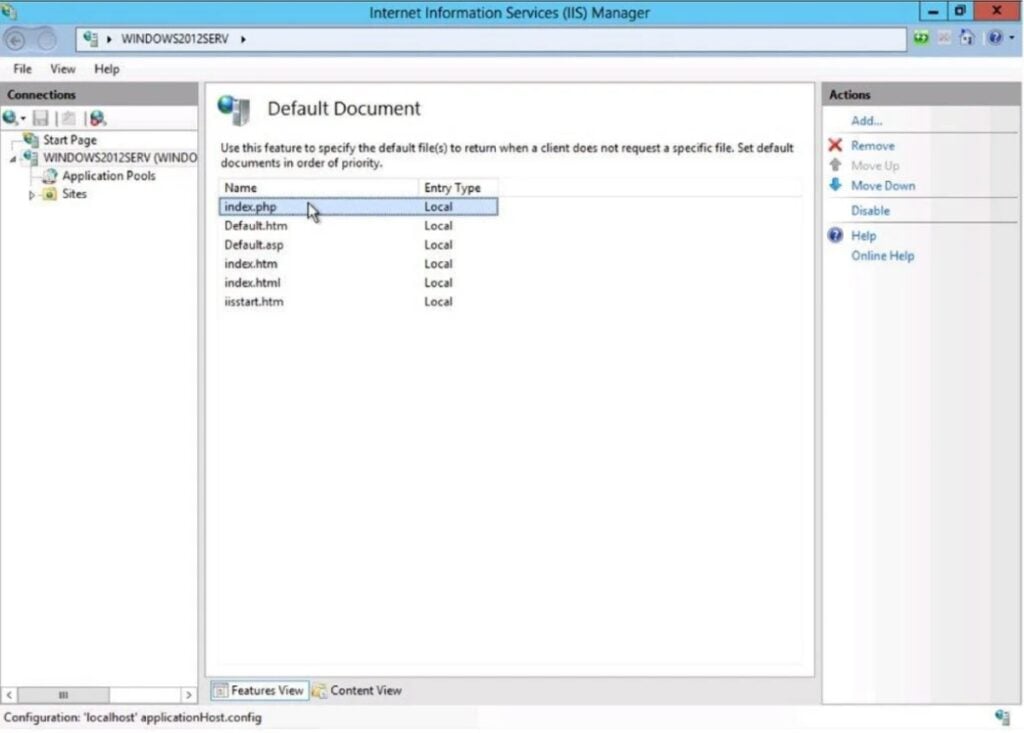Image resolution: width=1024 pixels, height=733 pixels.
Task: Click the Move Down action link
Action: [883, 186]
